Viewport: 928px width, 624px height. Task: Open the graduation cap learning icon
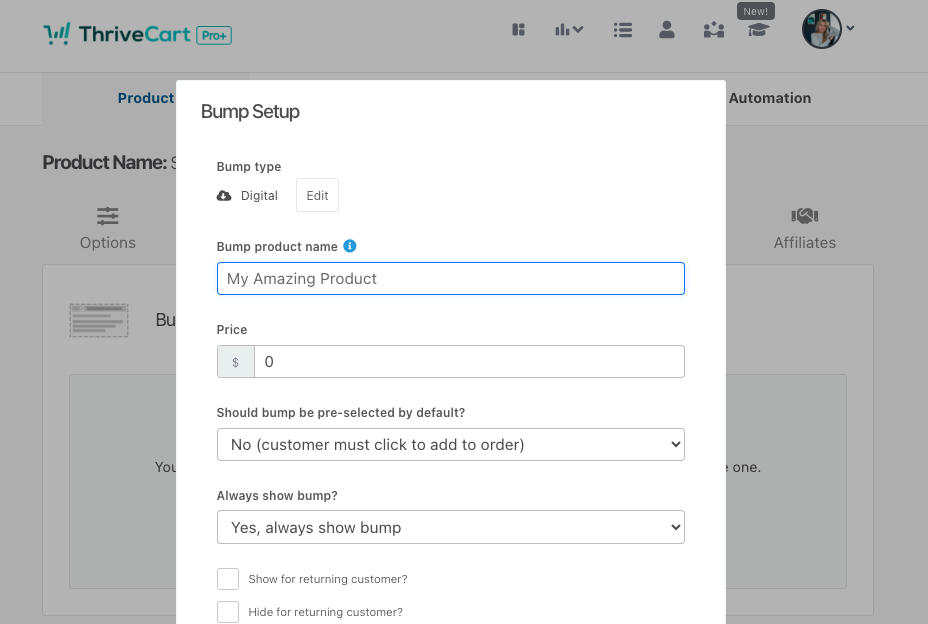pyautogui.click(x=758, y=30)
